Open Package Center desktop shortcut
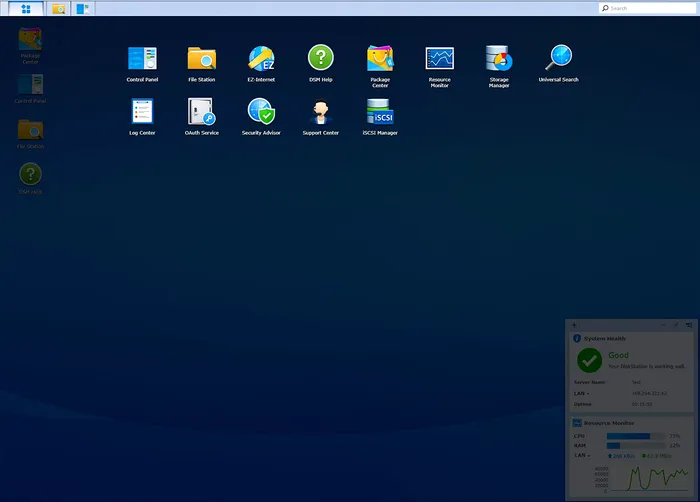 30,46
